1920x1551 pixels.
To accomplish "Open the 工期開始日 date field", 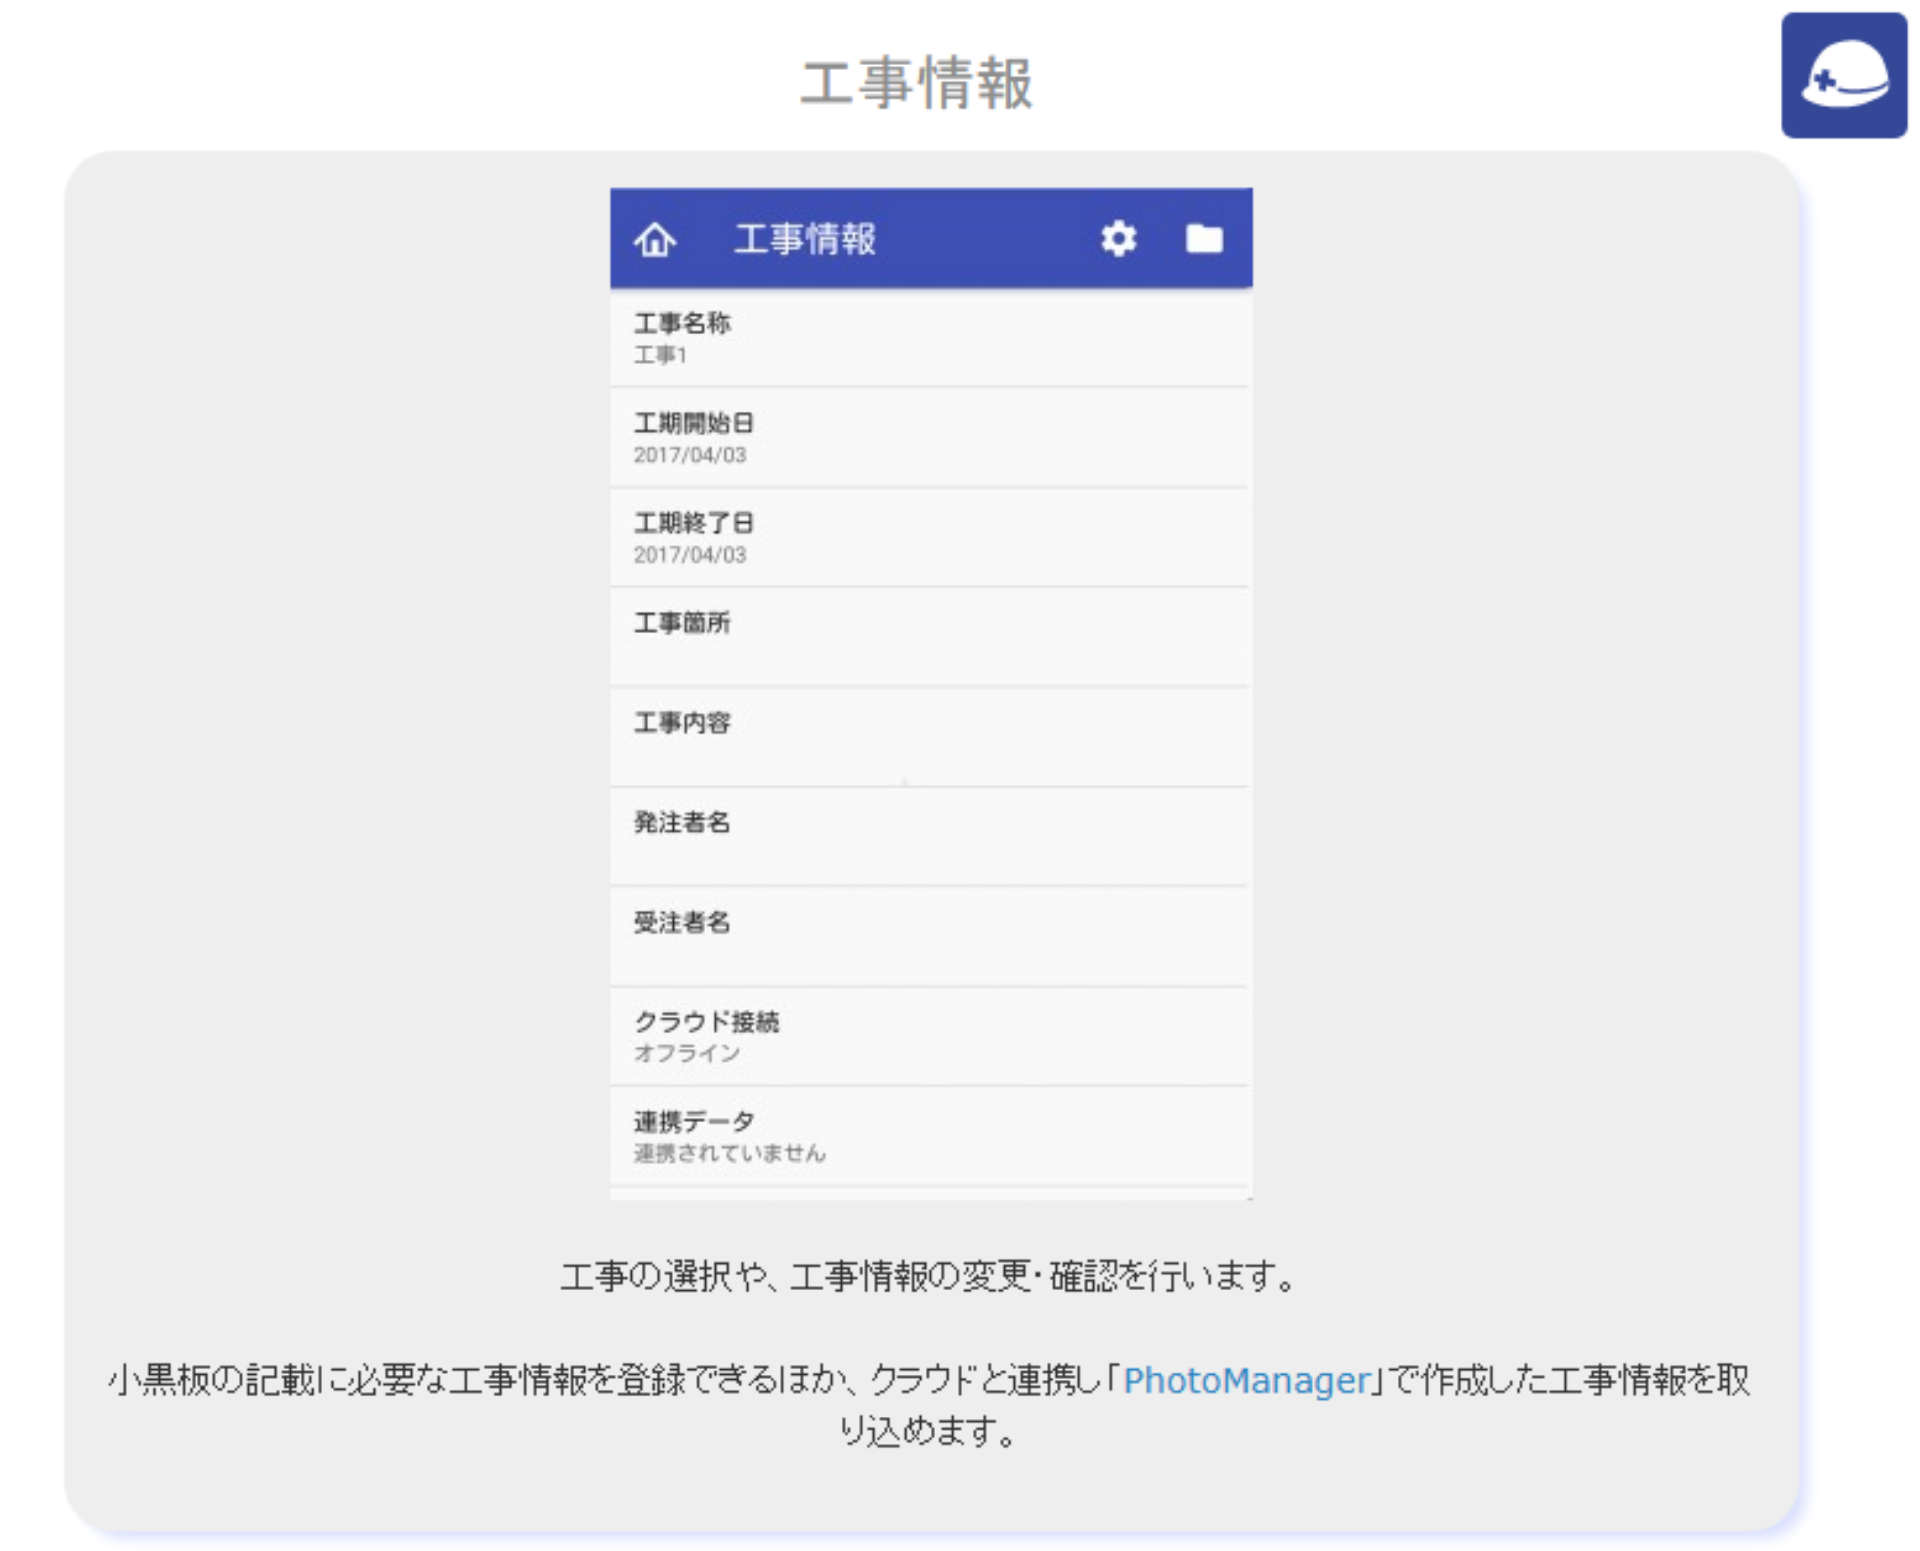I will point(930,437).
